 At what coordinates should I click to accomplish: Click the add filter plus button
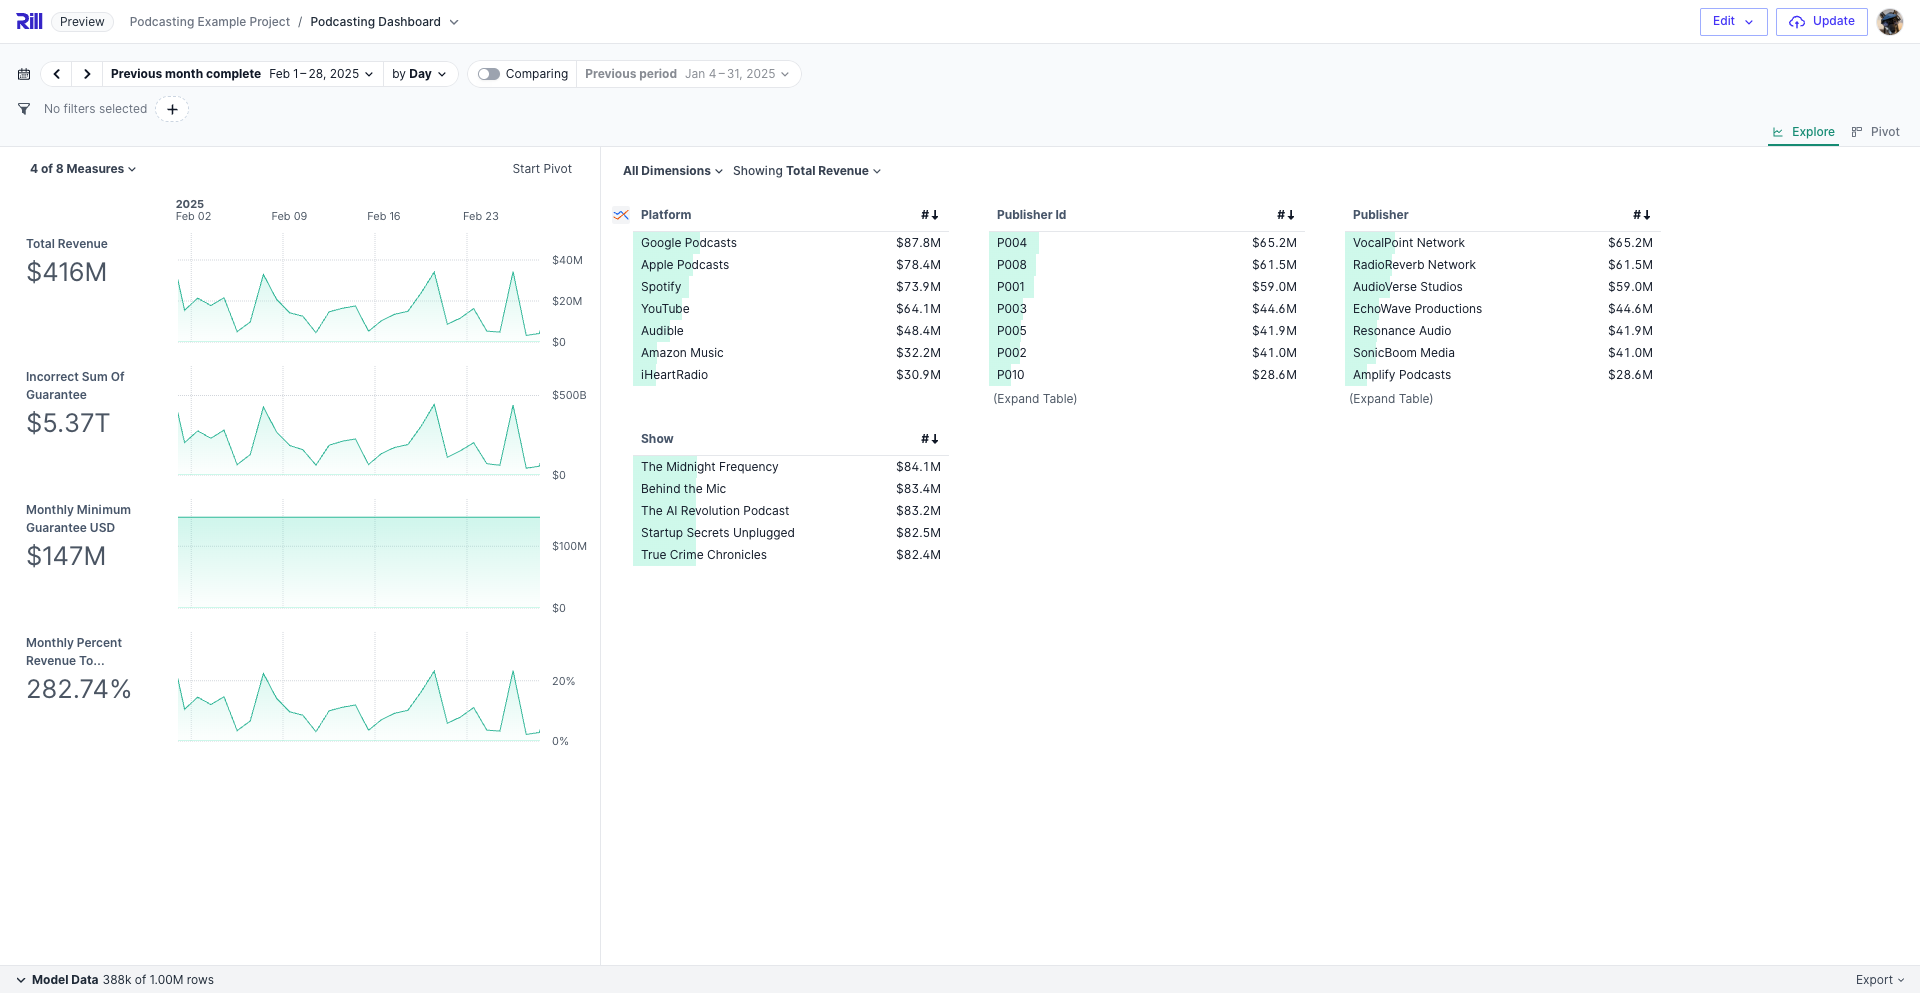click(x=172, y=109)
